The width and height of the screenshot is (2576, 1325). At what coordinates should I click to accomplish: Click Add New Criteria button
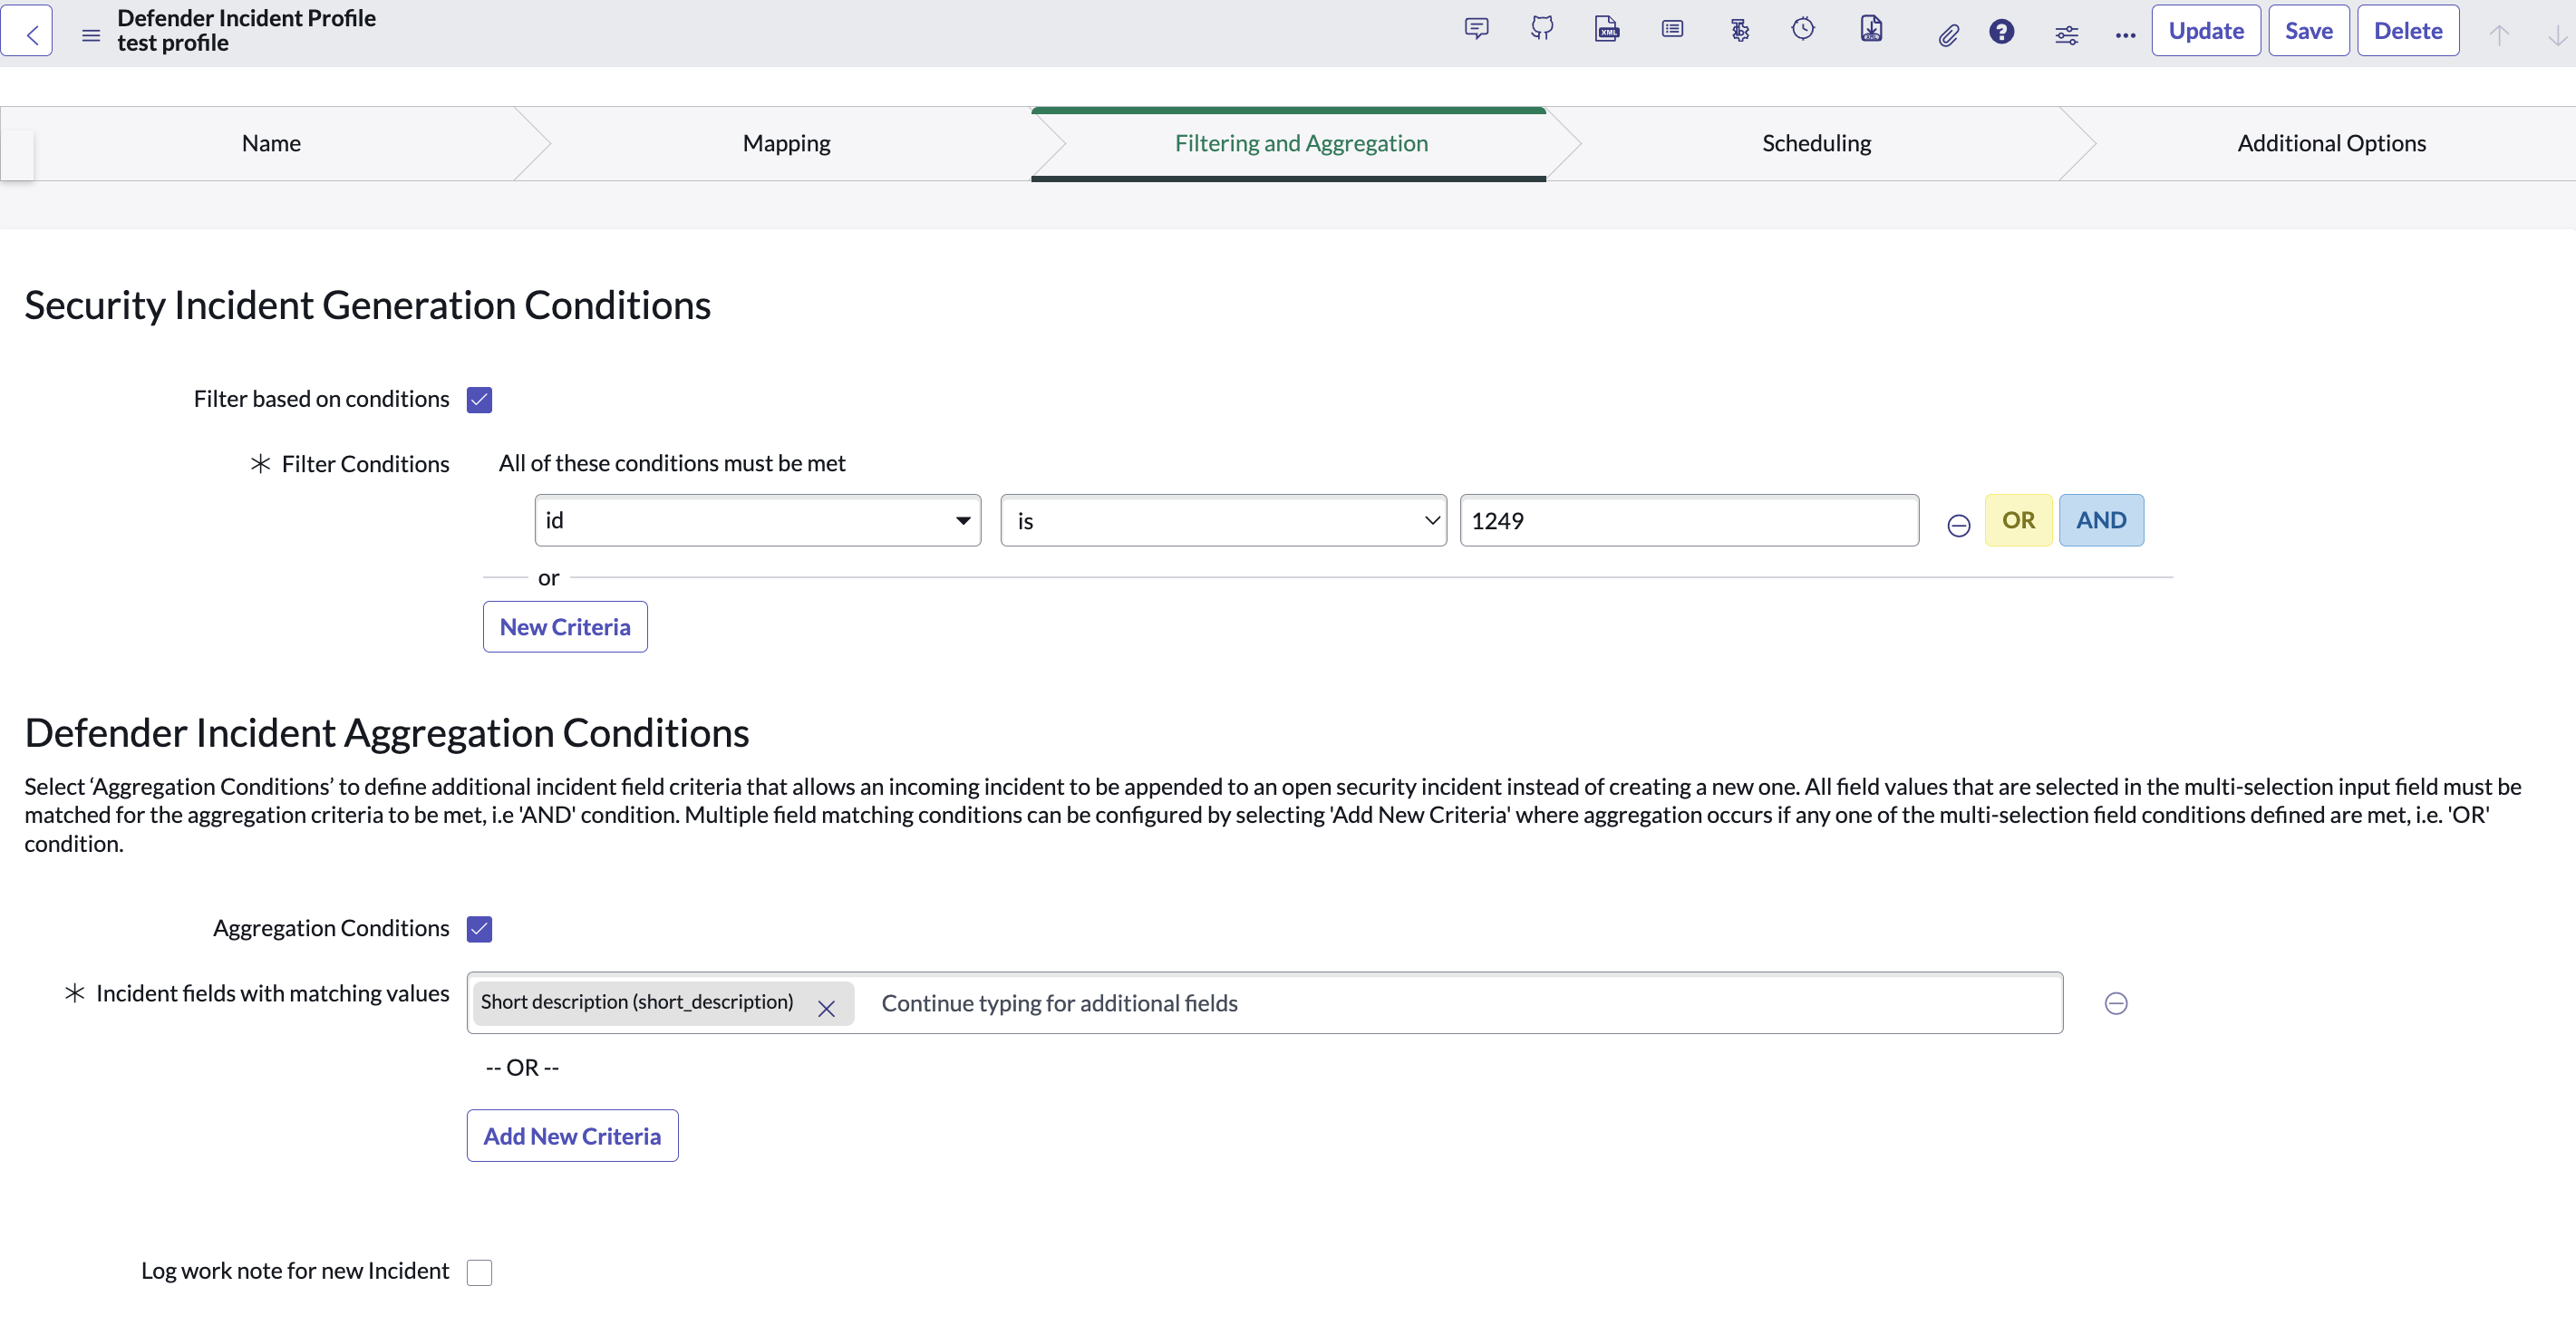point(572,1136)
